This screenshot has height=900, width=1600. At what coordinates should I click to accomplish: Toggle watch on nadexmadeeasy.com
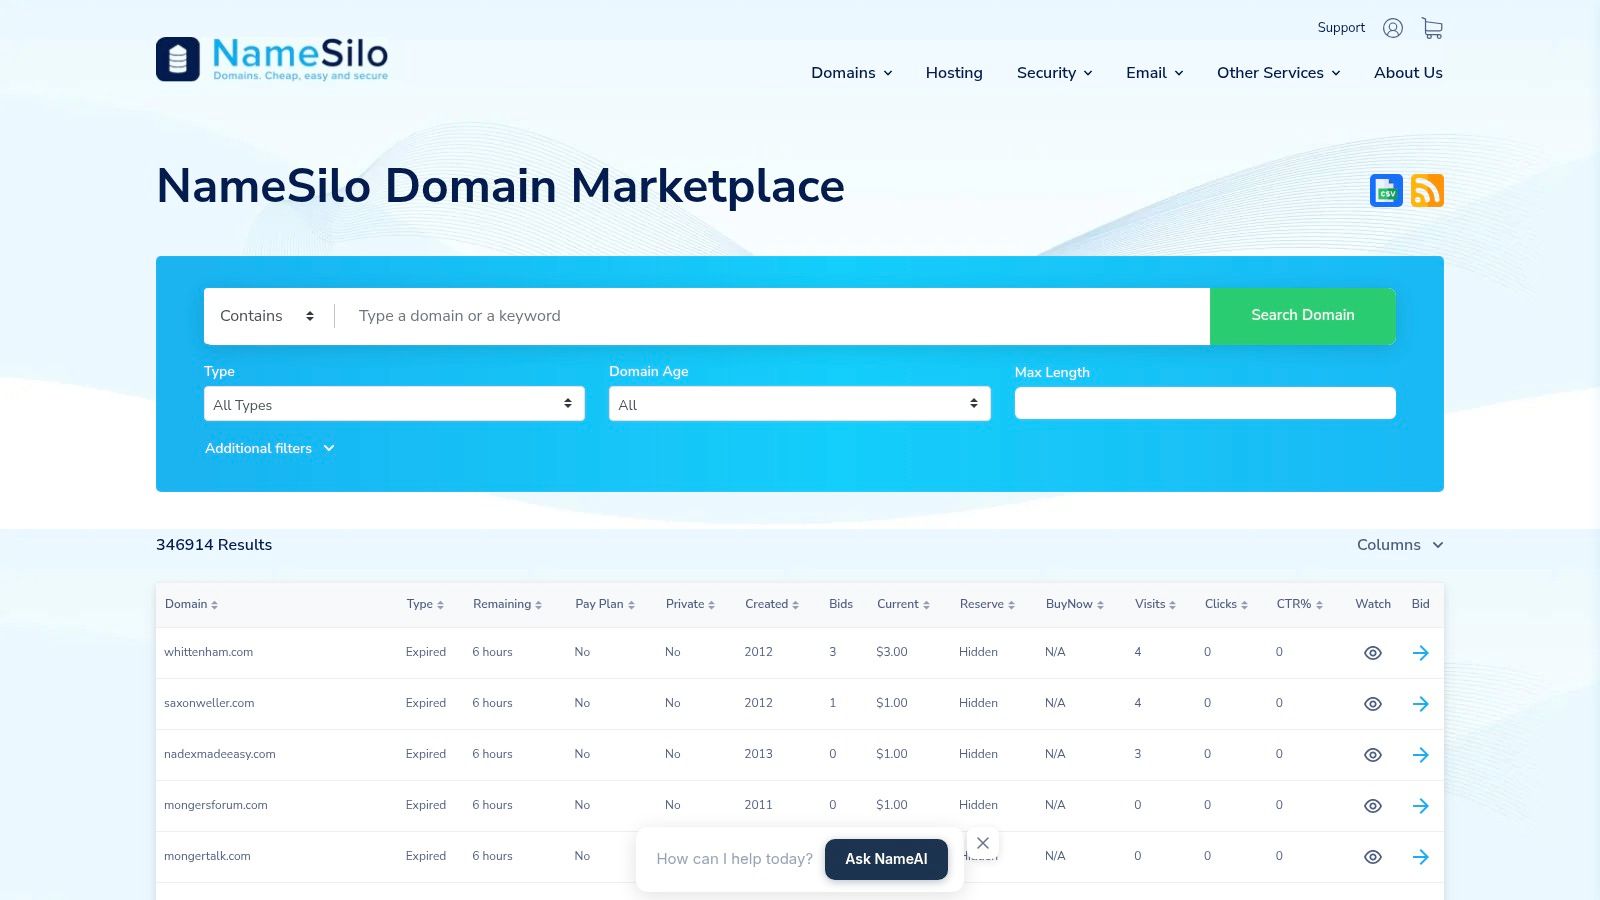[x=1372, y=754]
